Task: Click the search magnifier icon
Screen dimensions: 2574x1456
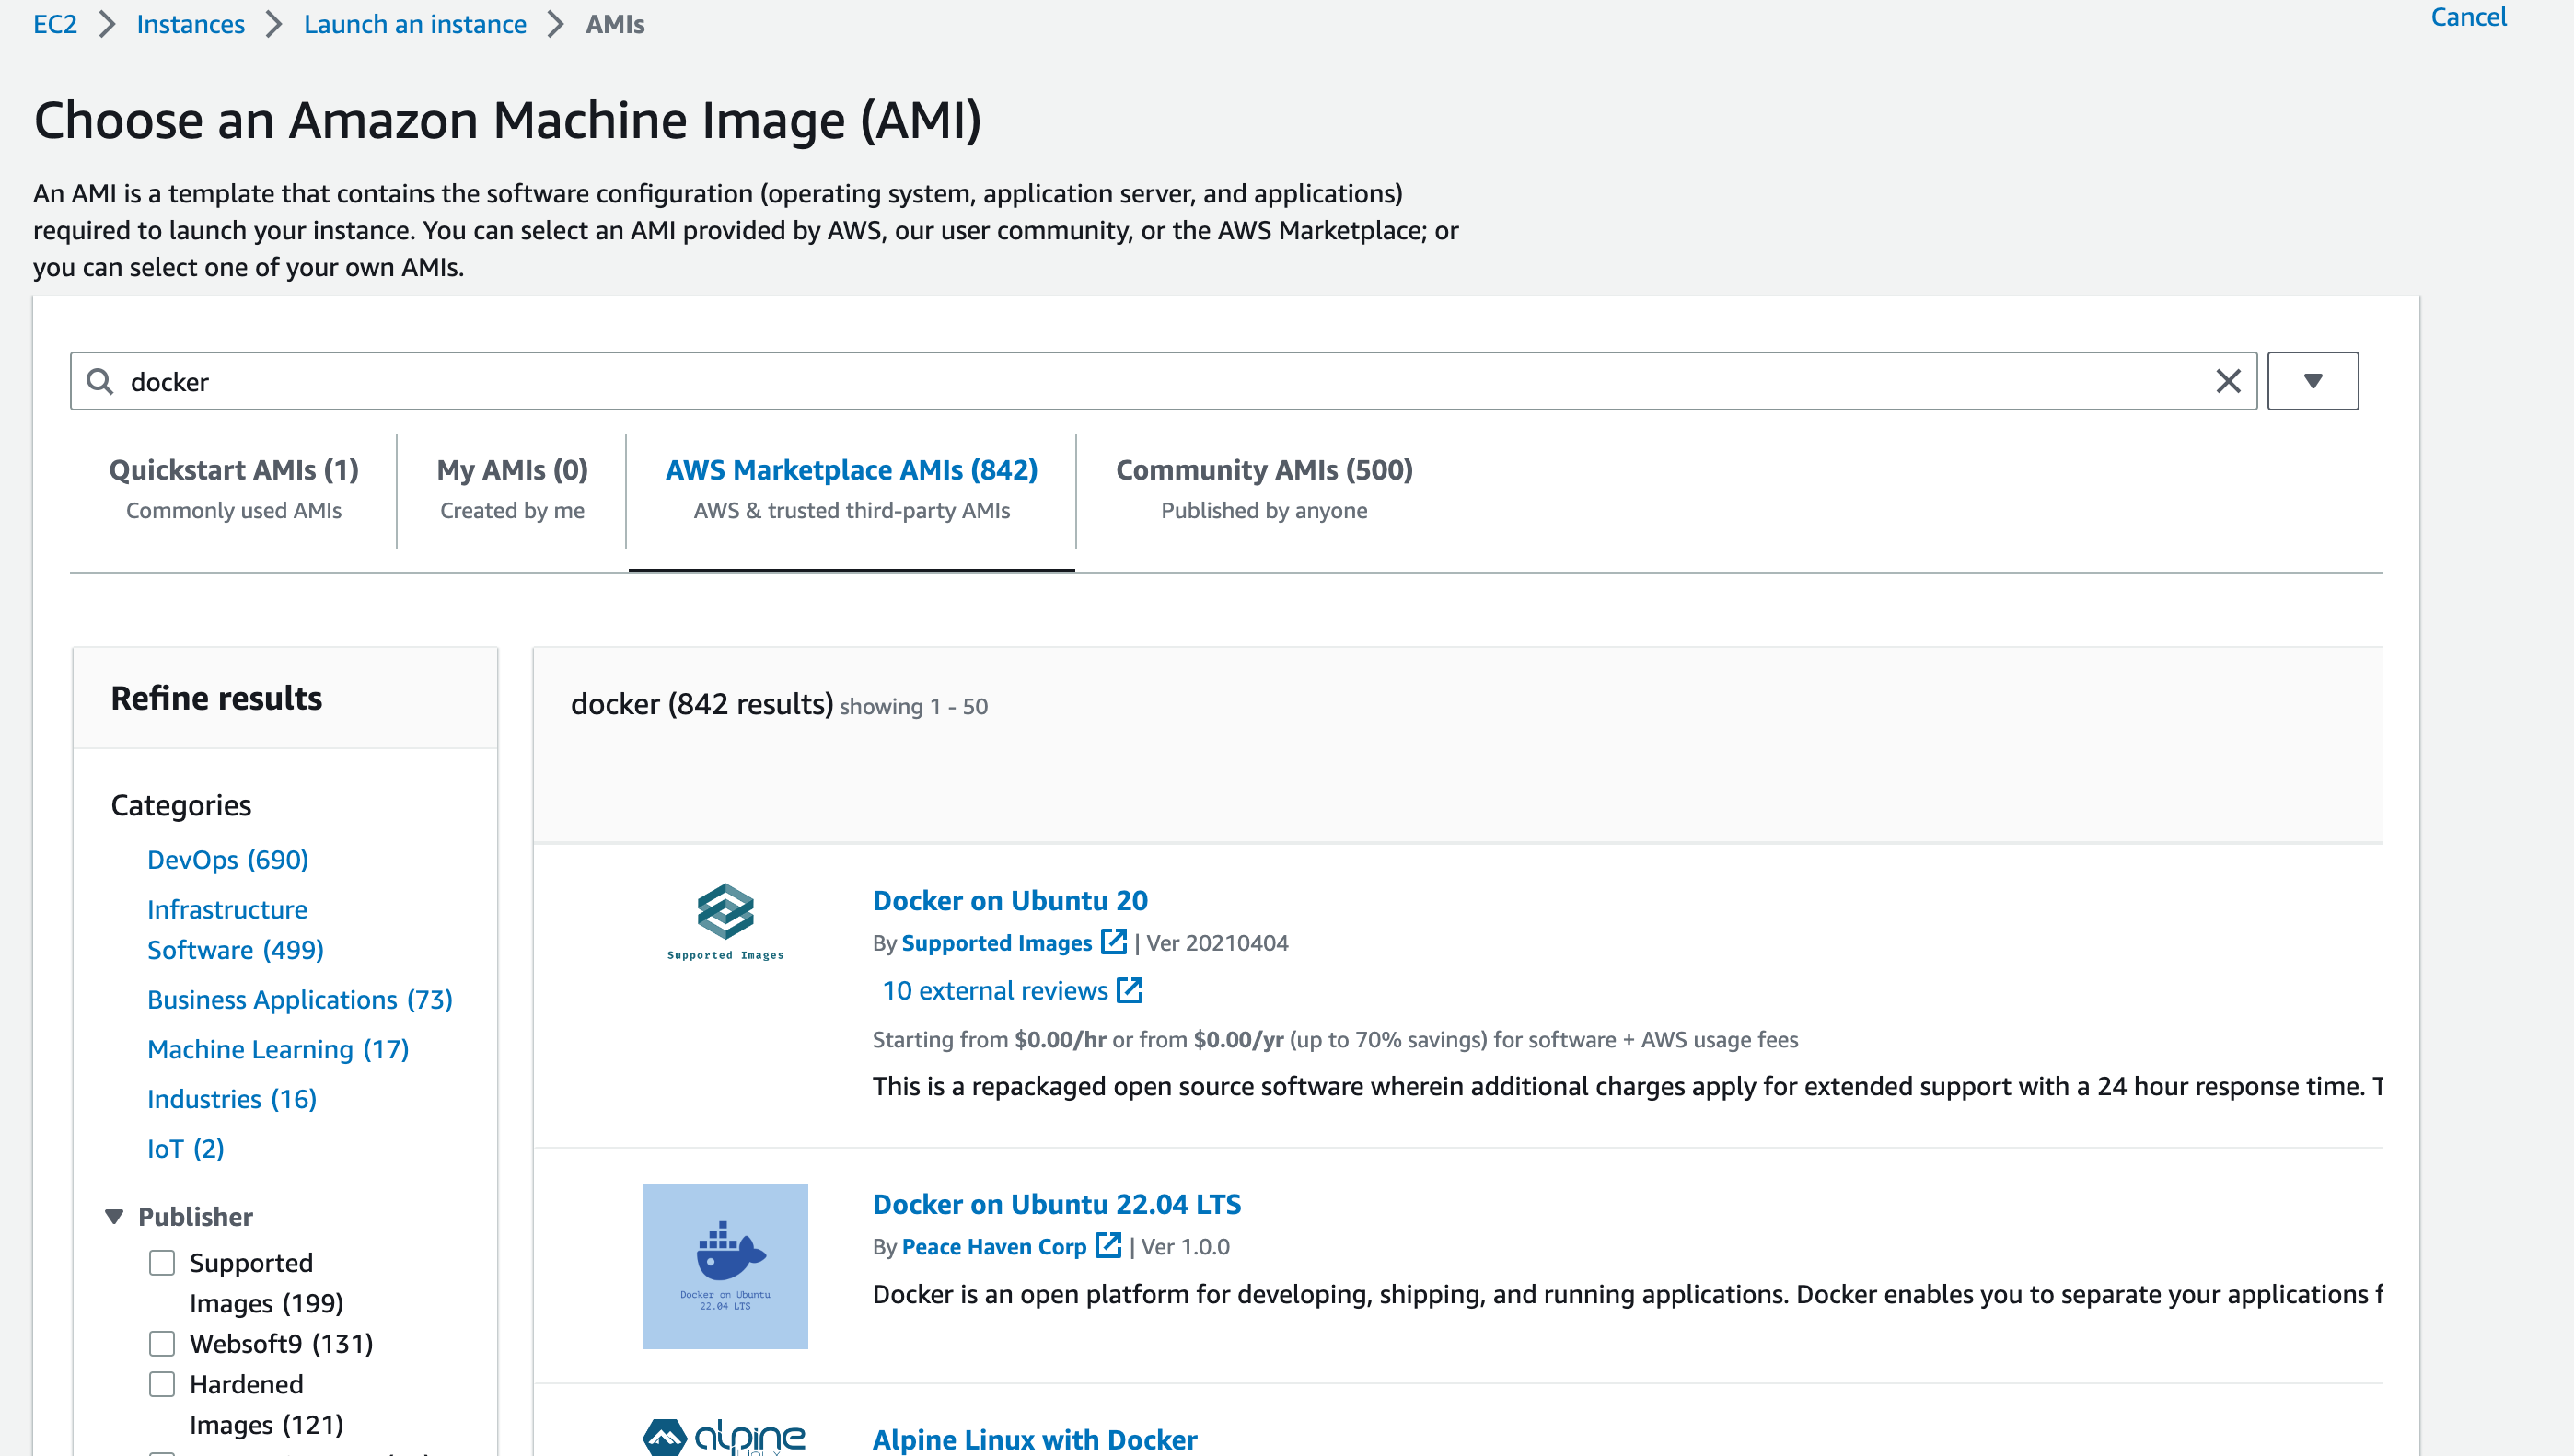Action: 99,381
